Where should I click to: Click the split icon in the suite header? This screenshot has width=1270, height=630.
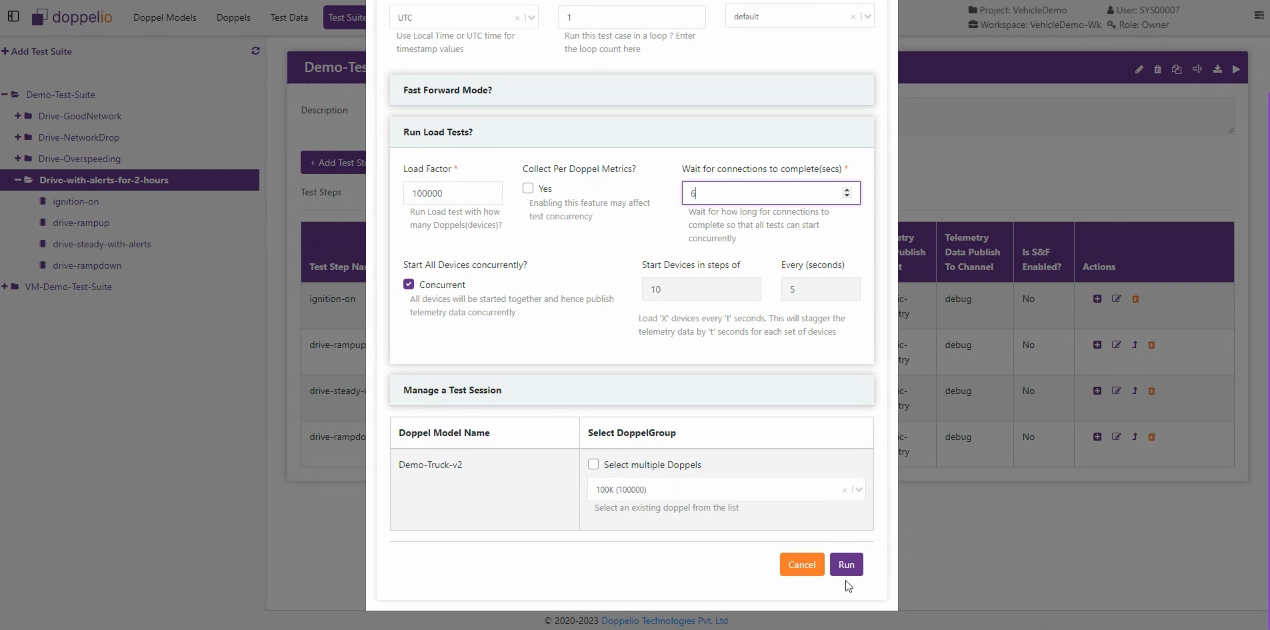point(1197,69)
